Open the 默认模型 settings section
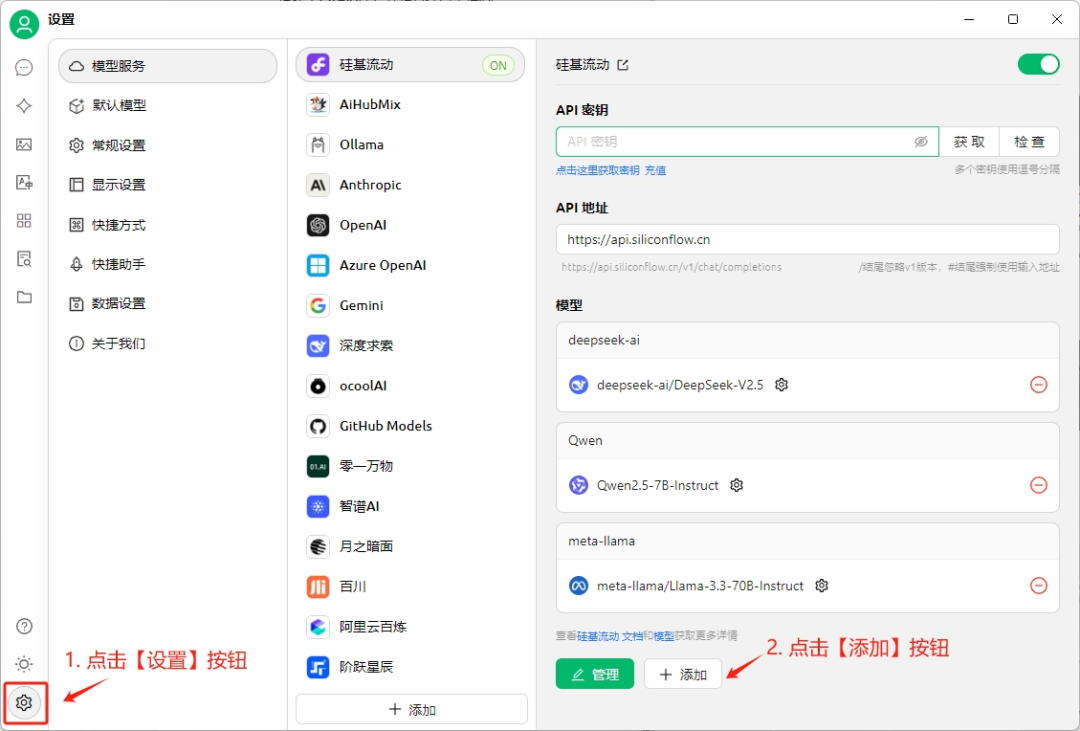This screenshot has height=731, width=1080. pos(168,105)
